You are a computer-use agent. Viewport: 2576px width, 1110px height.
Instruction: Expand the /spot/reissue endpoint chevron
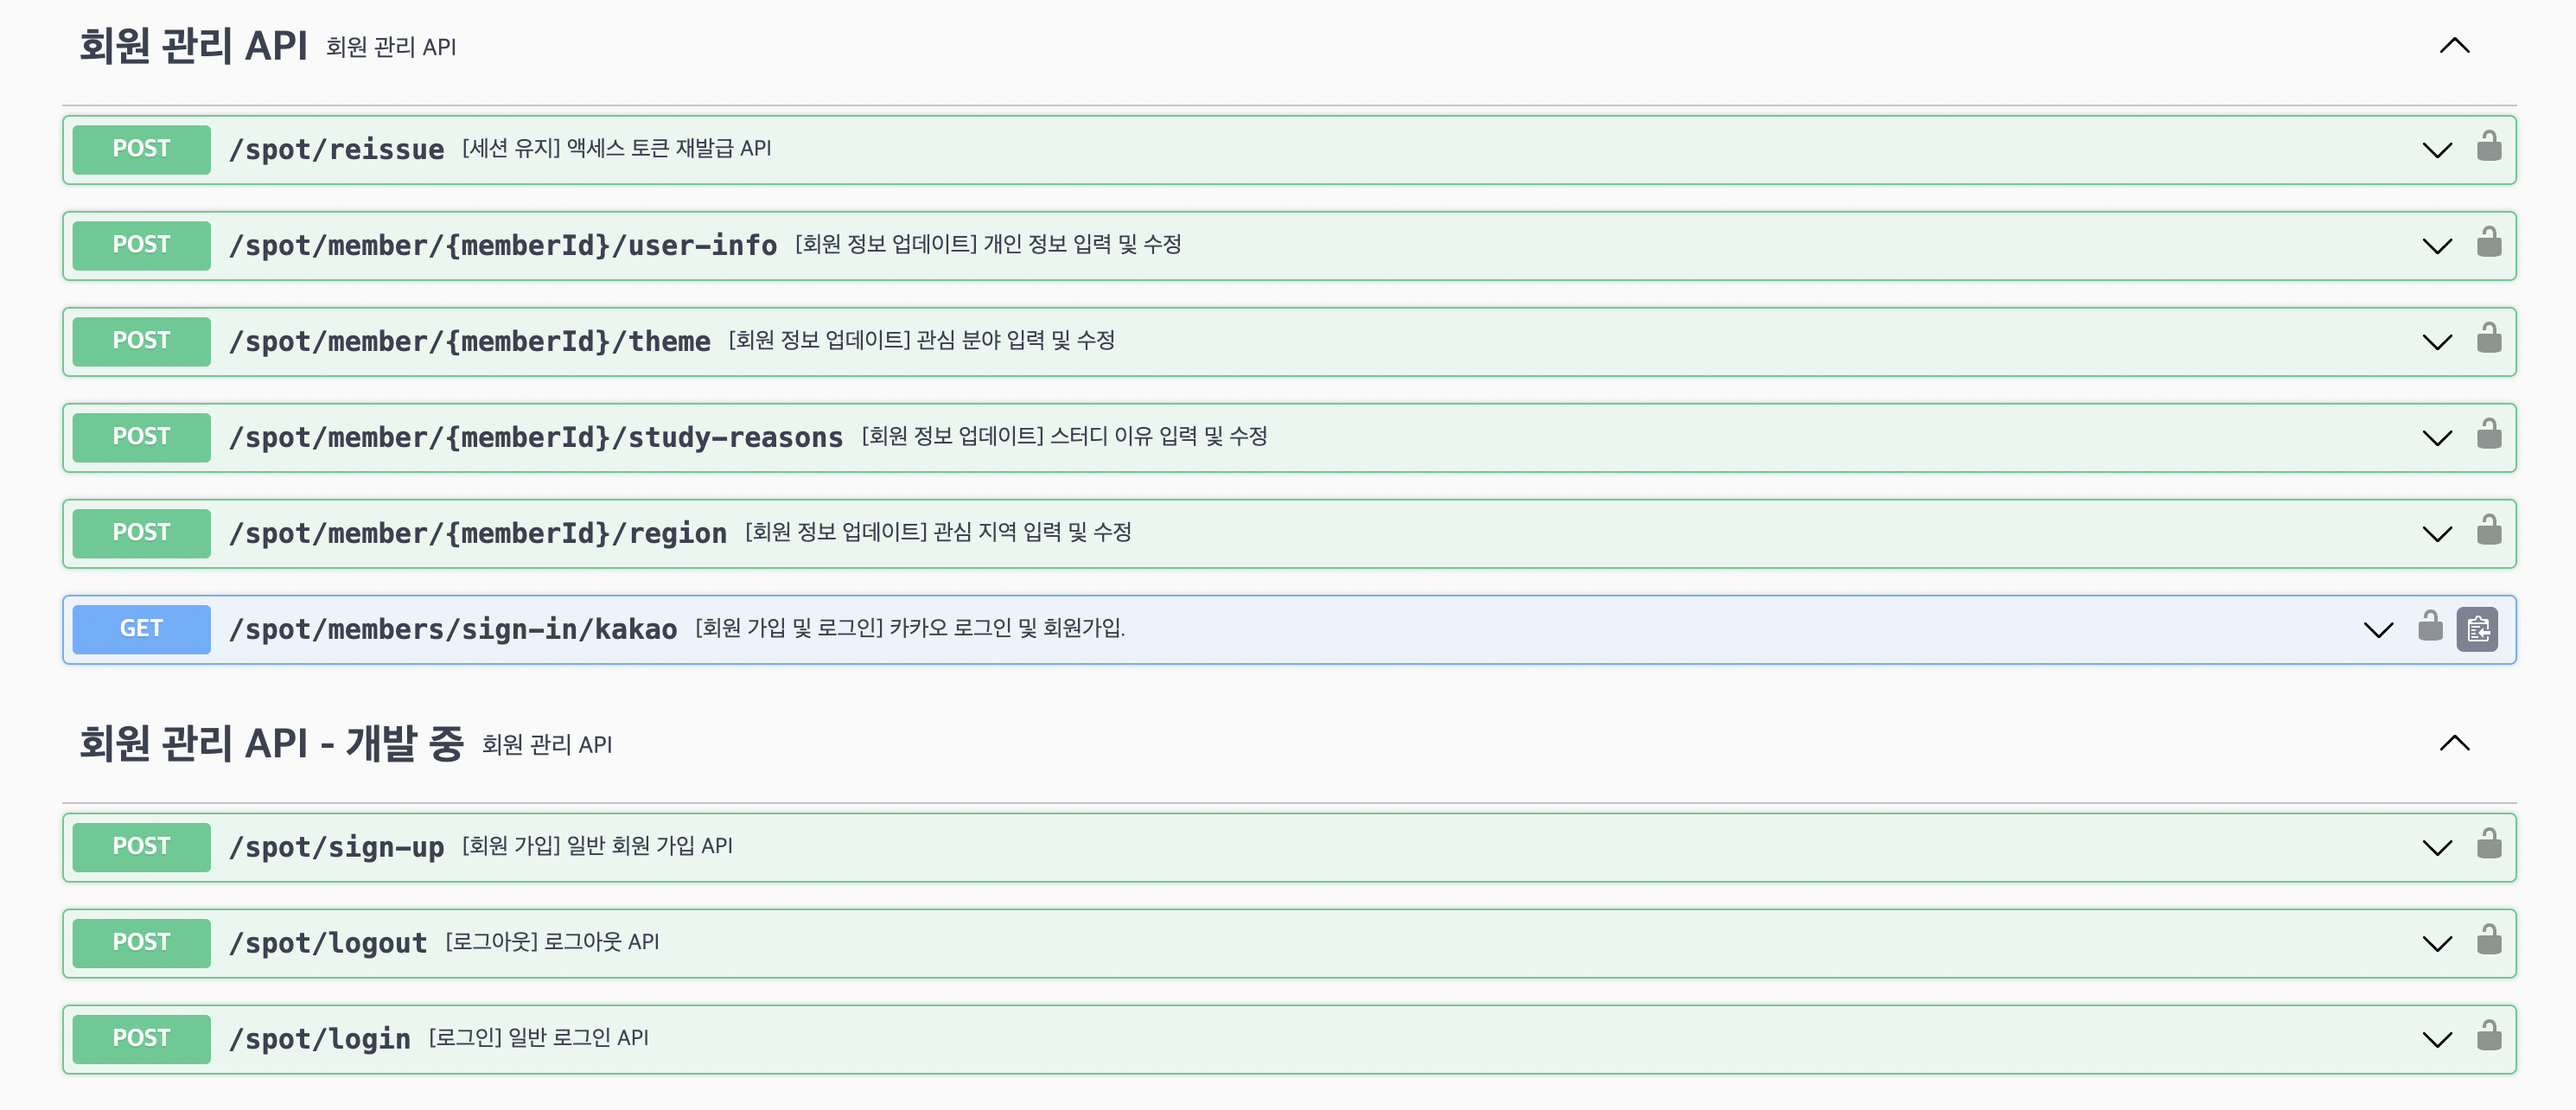pyautogui.click(x=2436, y=150)
